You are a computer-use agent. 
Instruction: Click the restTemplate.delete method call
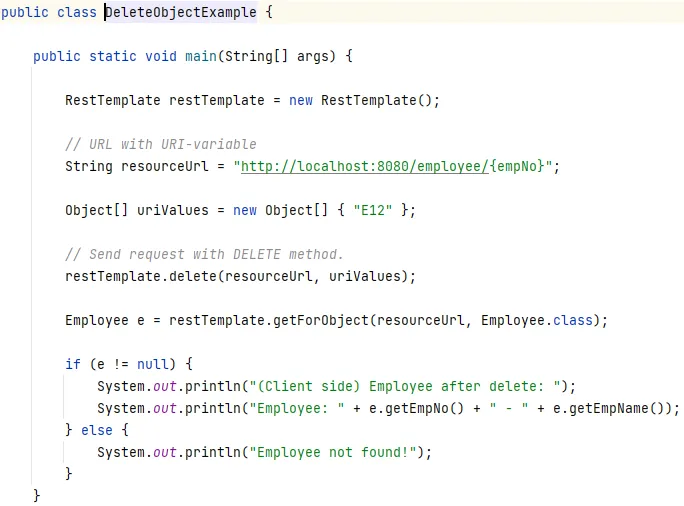click(x=240, y=277)
